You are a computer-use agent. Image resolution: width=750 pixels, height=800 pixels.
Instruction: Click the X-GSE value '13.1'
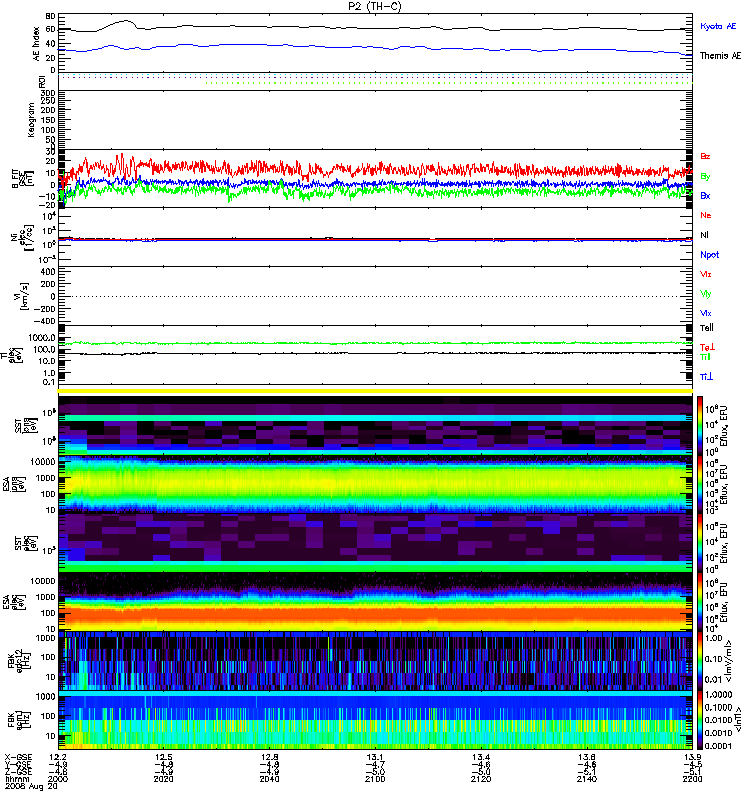coord(375,757)
